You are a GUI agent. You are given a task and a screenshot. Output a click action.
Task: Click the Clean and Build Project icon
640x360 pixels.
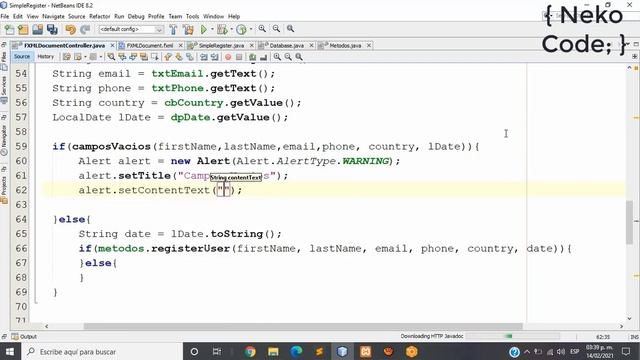pos(188,29)
